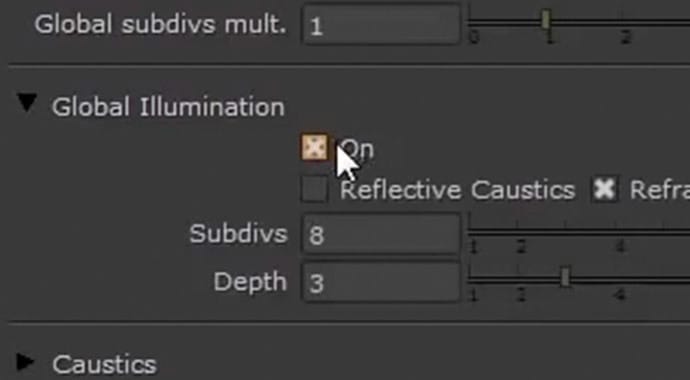Click the Depth parameter label
The height and width of the screenshot is (380, 690).
pos(250,282)
